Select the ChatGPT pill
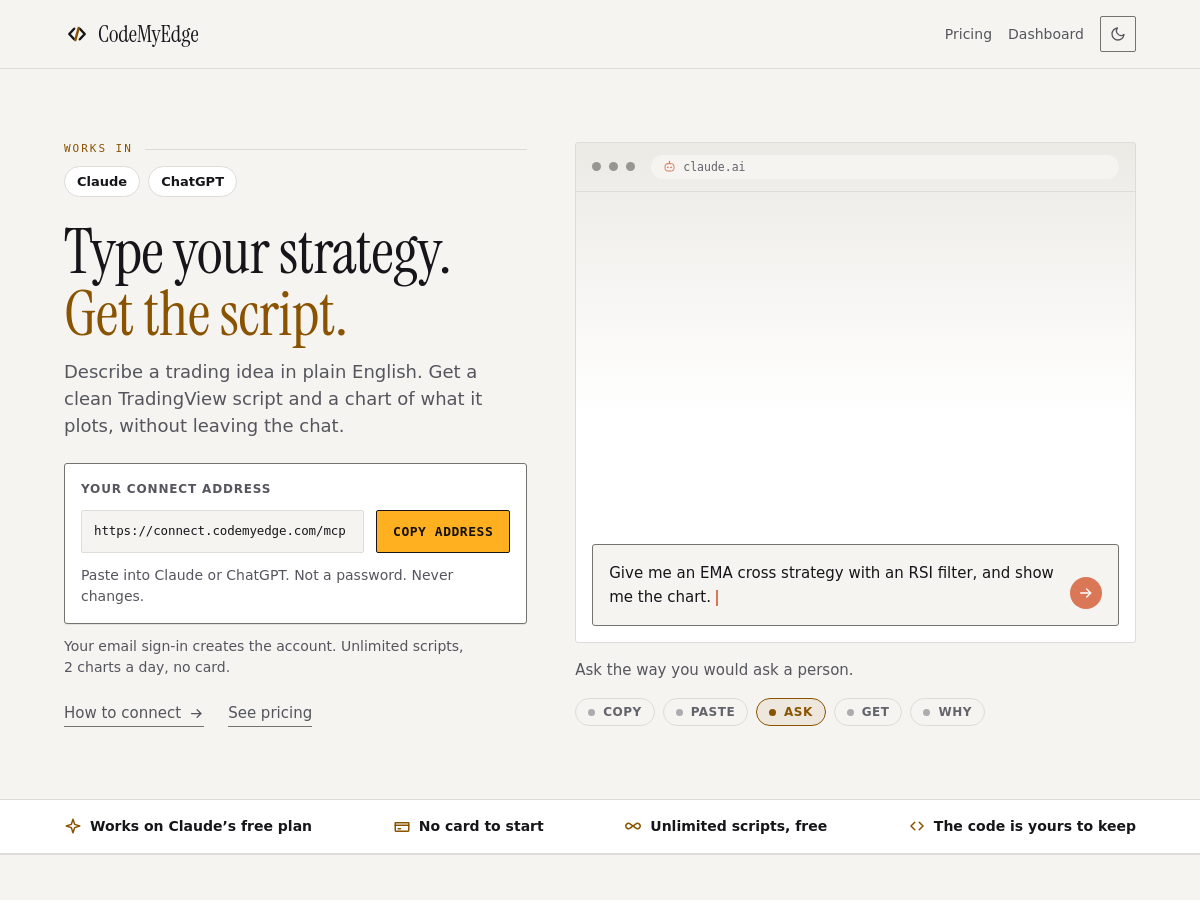 click(x=192, y=181)
